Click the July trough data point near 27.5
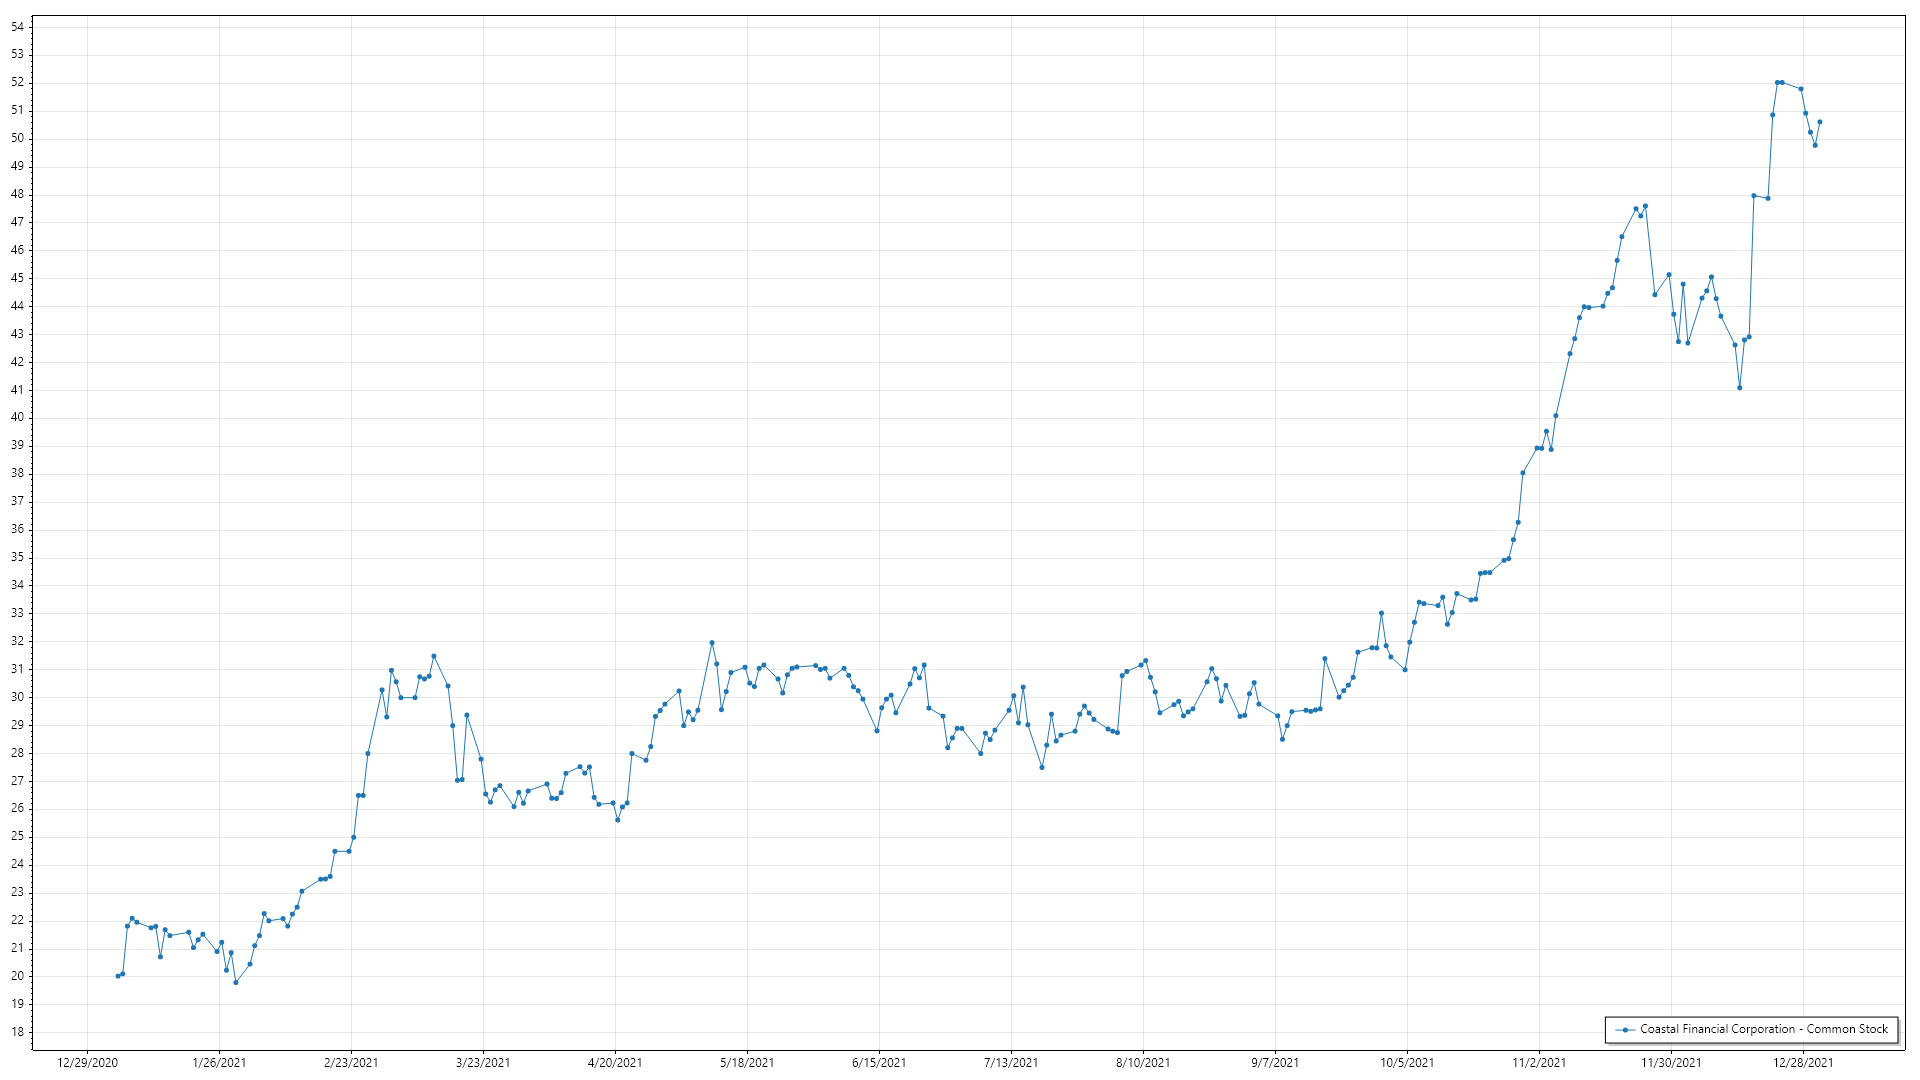 coord(1042,767)
